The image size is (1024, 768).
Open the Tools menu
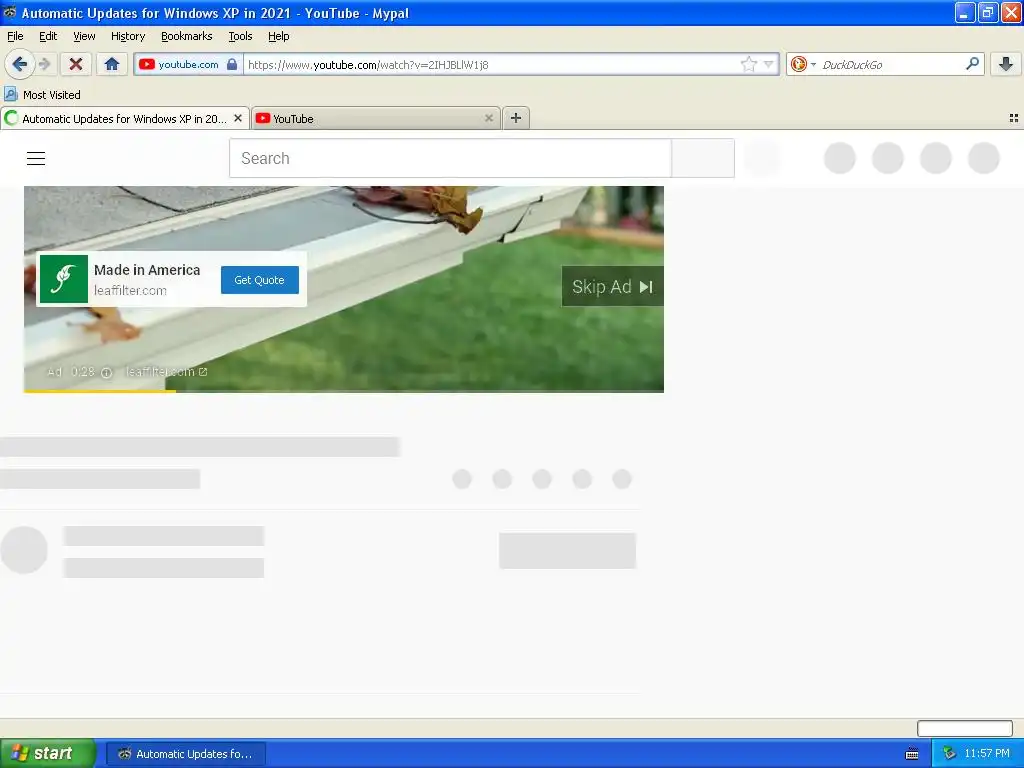click(240, 36)
